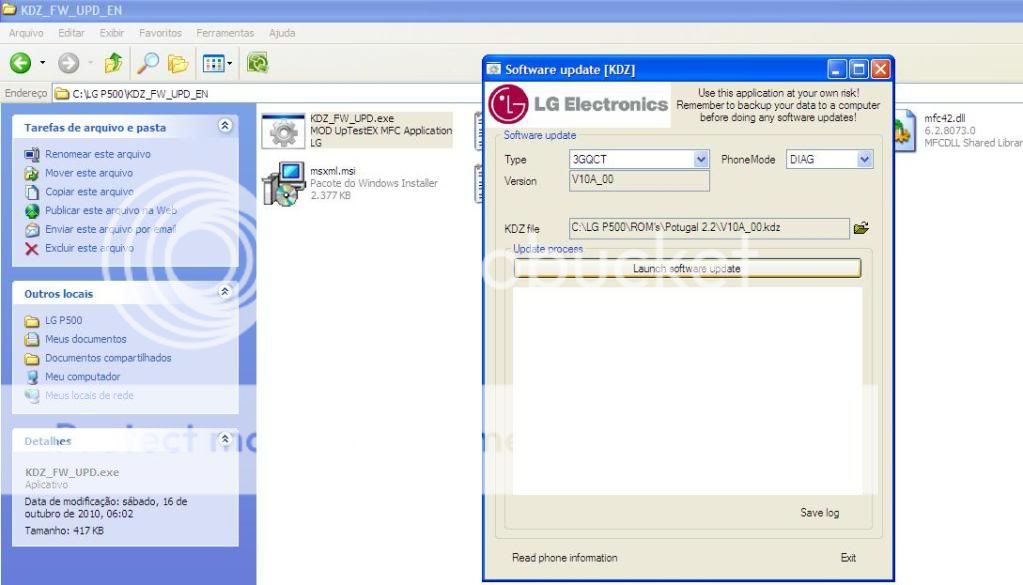Click Exit button in Software update
Viewport: 1023px width, 585px height.
[x=848, y=558]
